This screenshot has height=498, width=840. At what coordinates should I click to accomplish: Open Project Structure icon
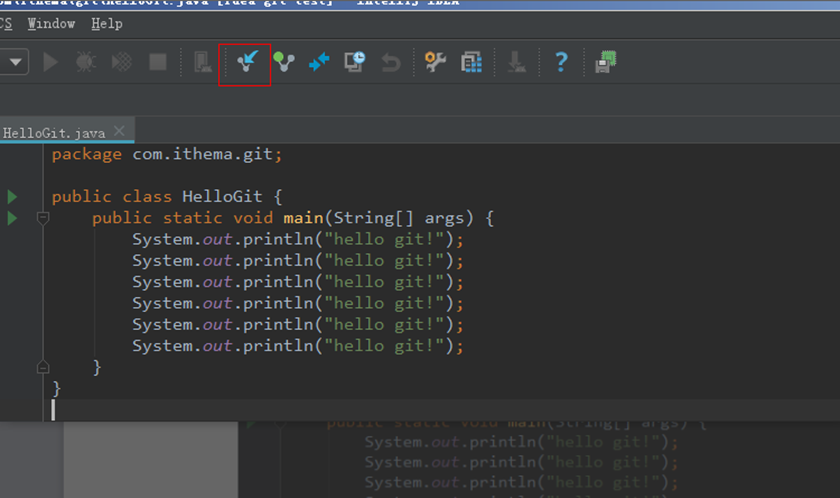point(471,62)
